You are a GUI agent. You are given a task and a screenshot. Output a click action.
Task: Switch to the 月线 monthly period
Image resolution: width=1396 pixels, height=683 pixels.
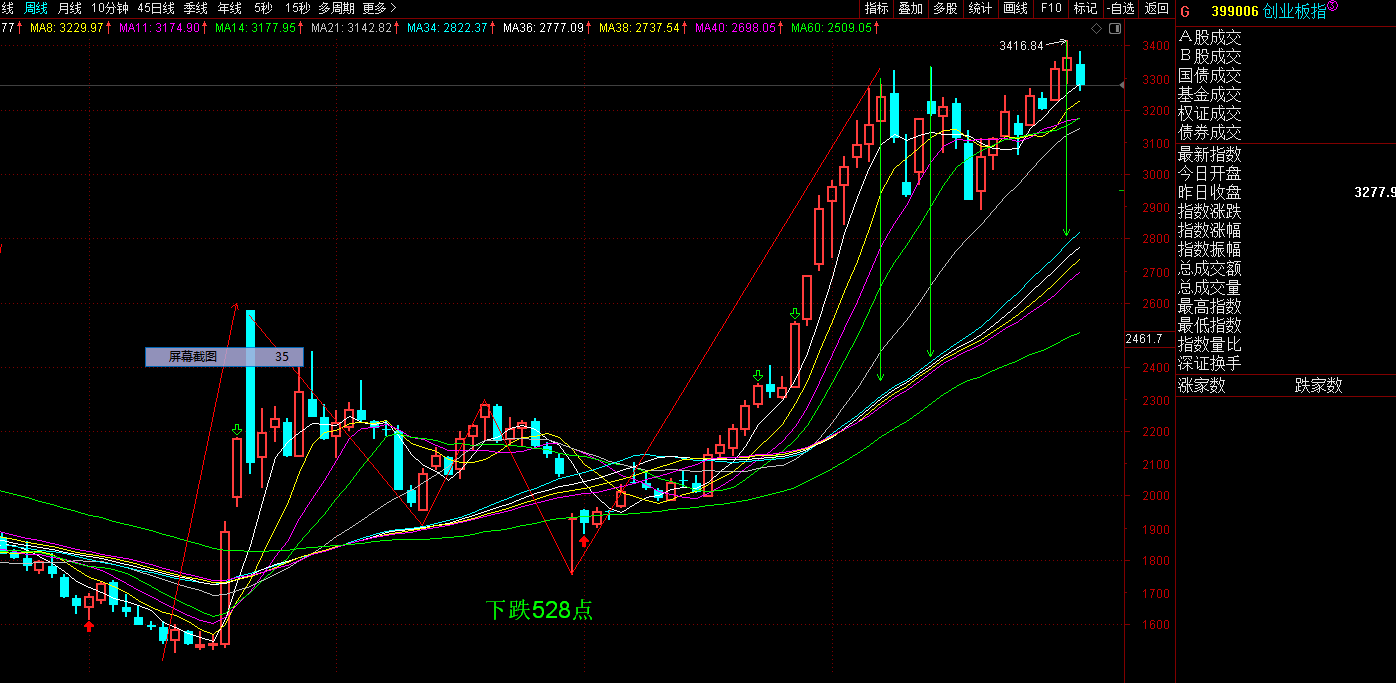click(70, 8)
